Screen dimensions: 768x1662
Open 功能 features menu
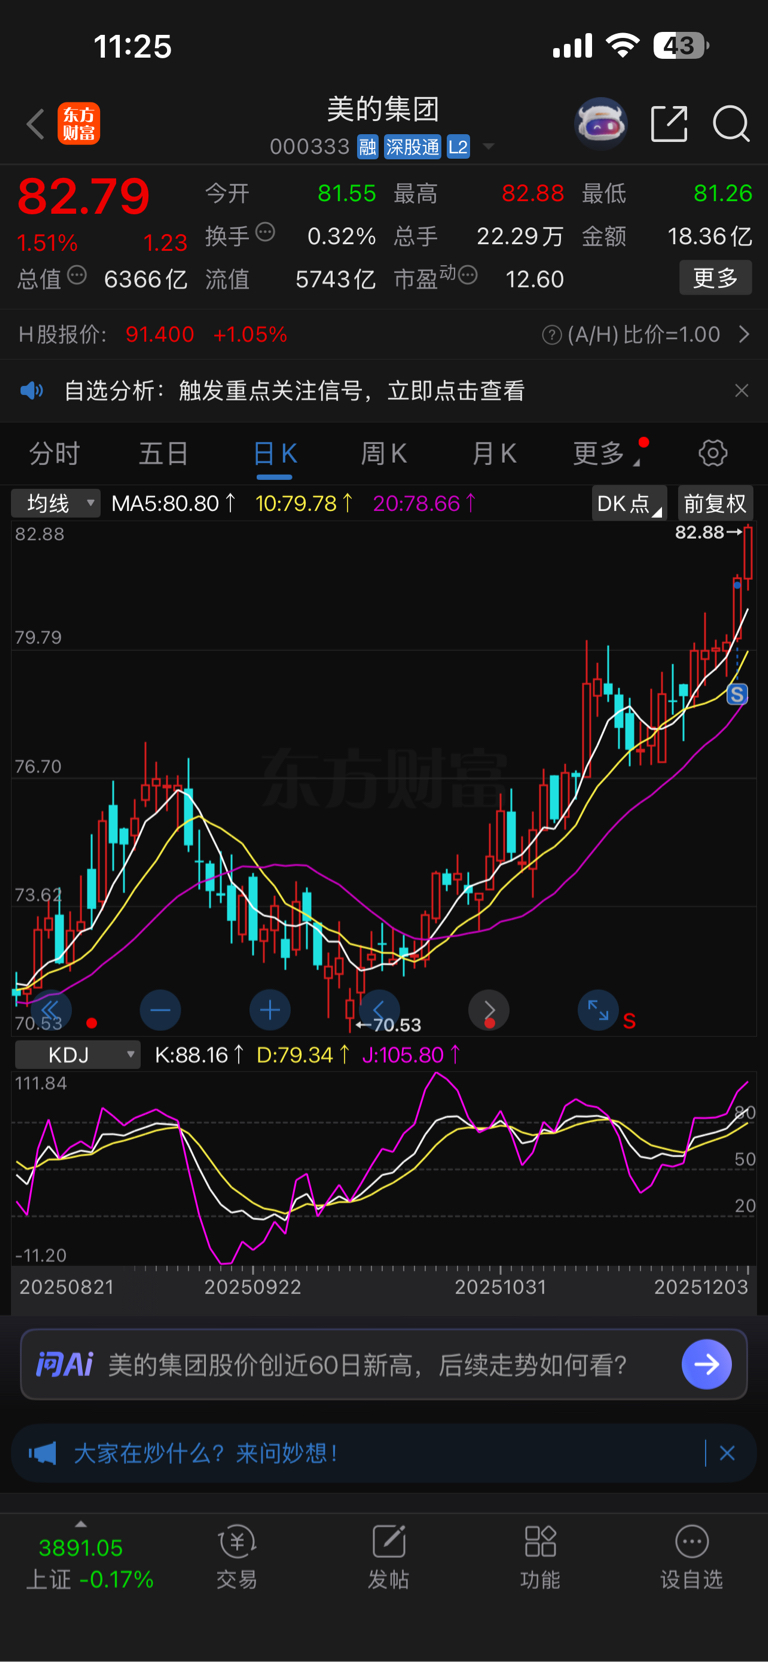pos(540,1558)
